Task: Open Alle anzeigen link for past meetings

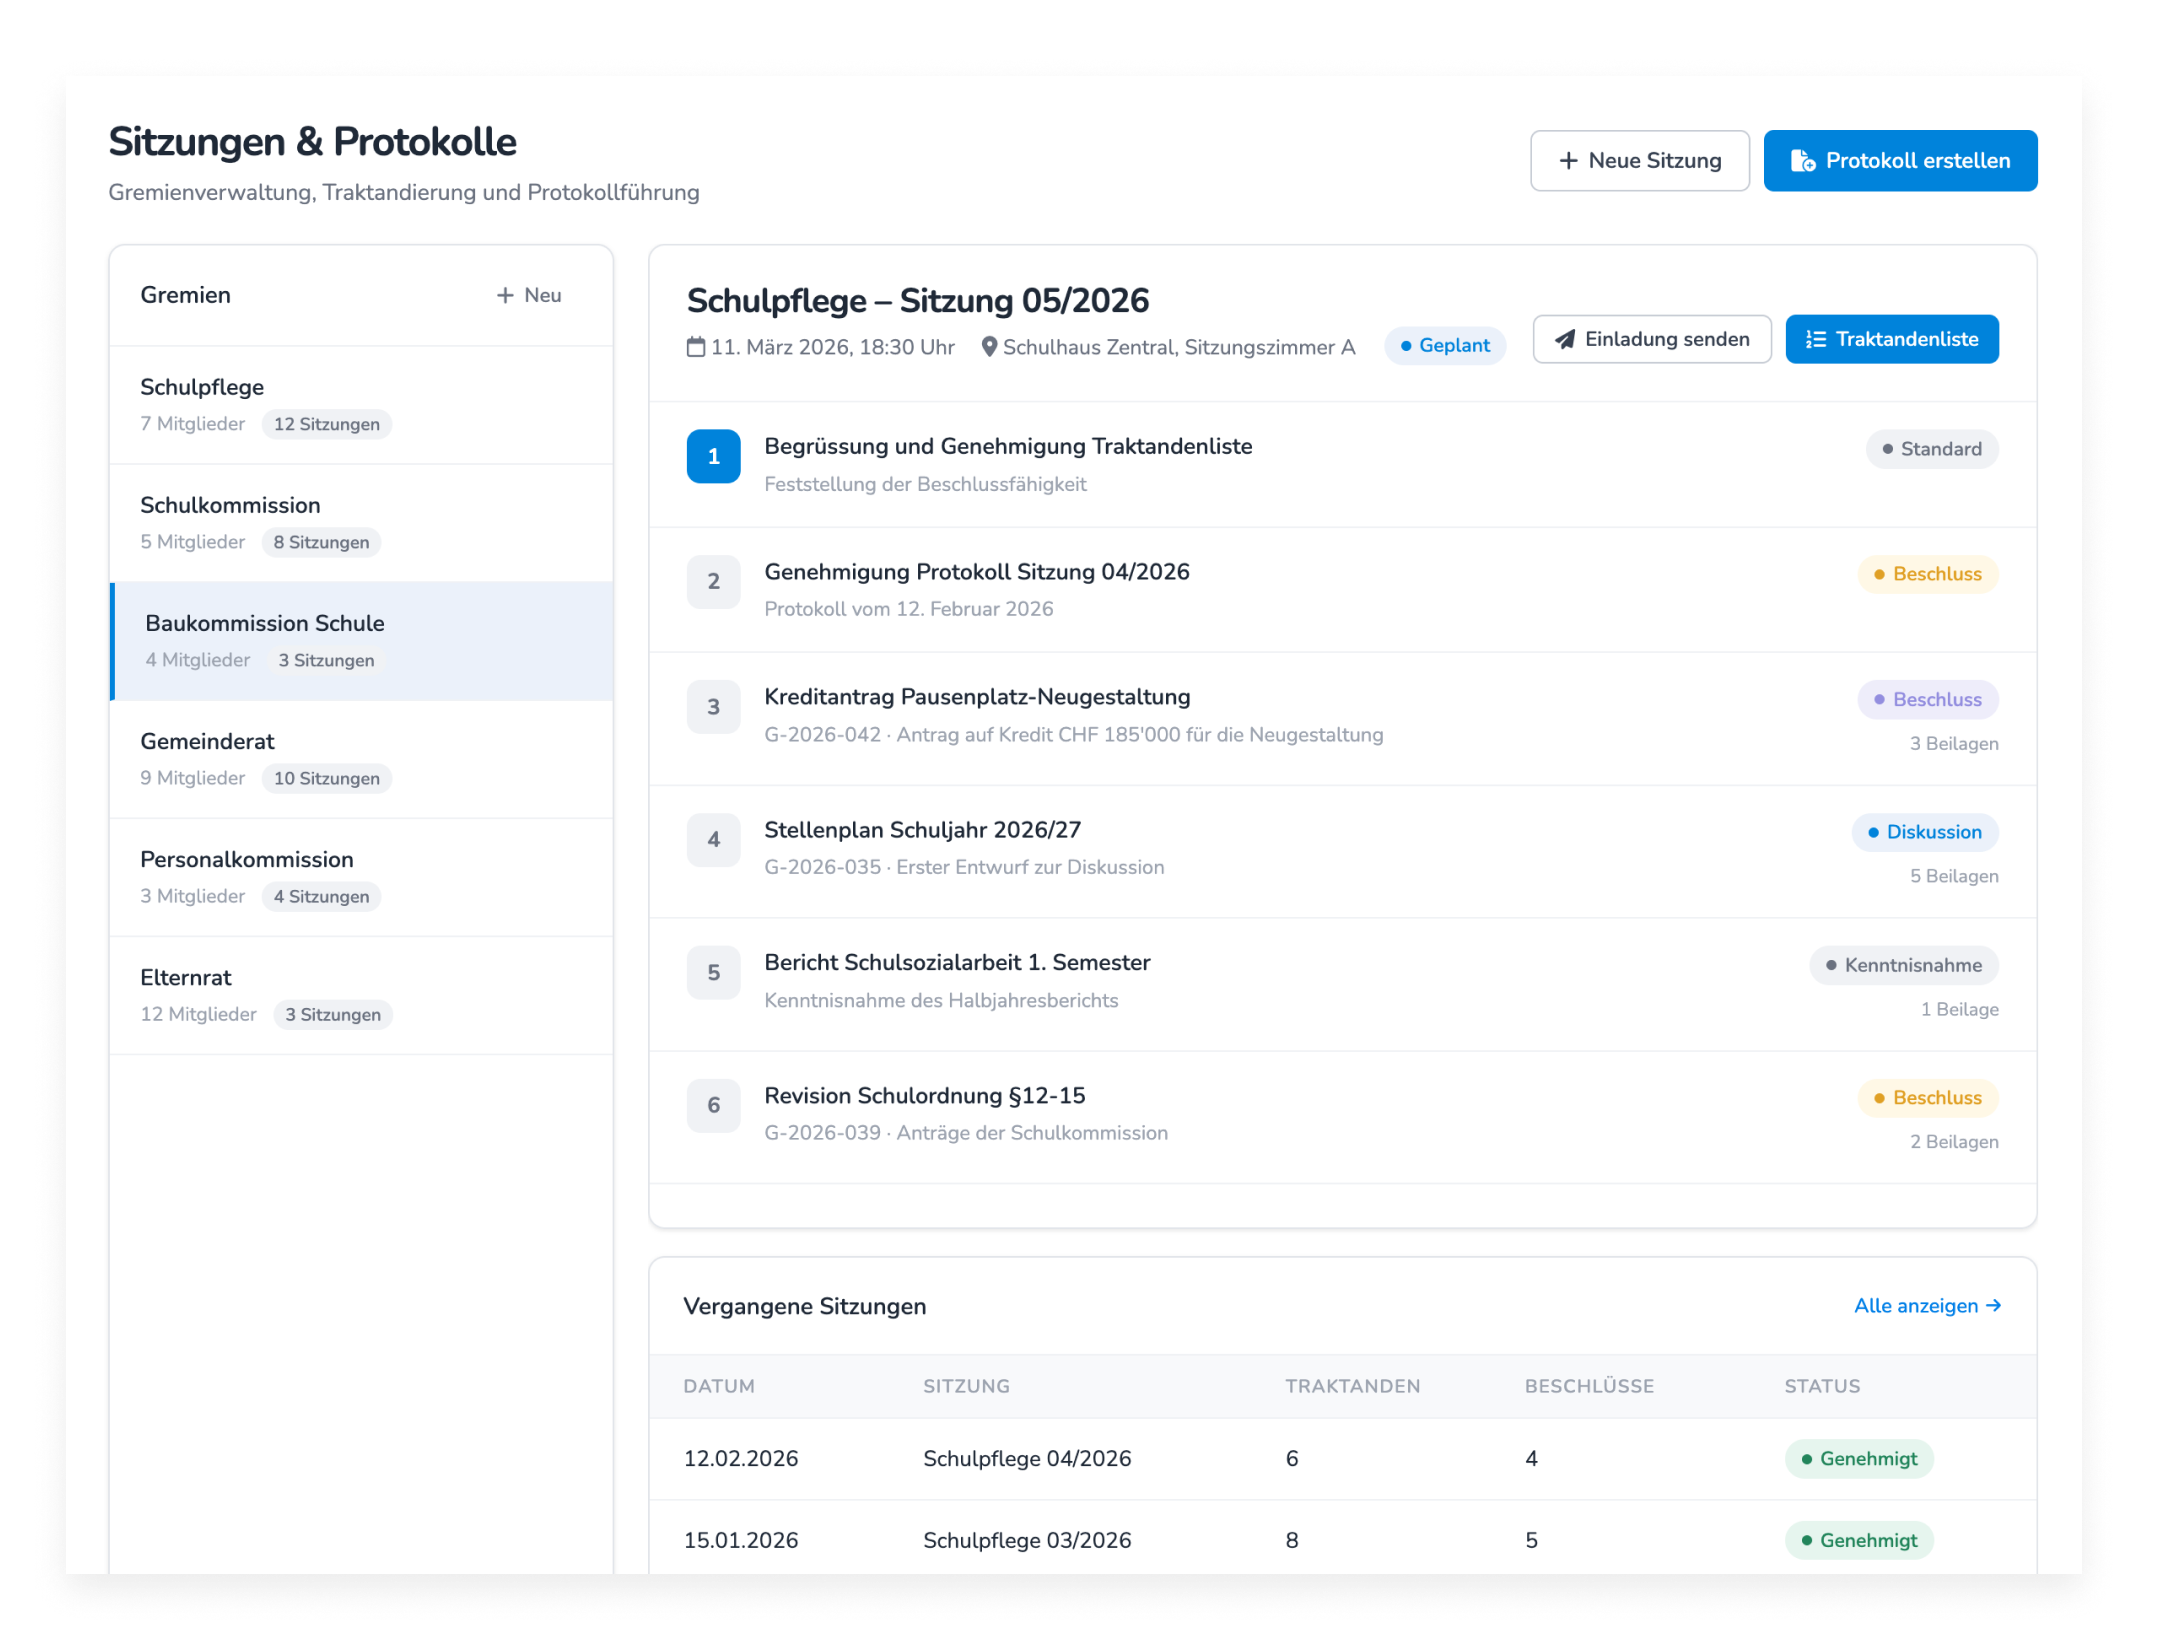Action: 1926,1306
